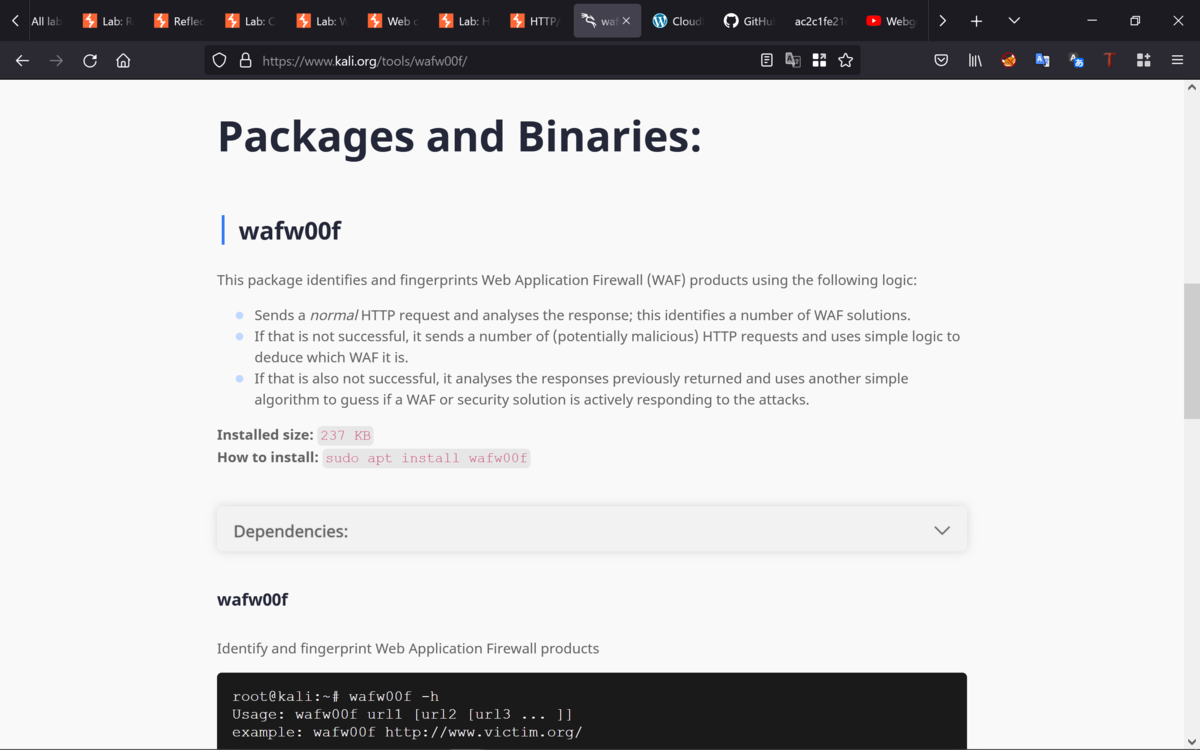
Task: Switch to the Lab: R tab
Action: click(x=108, y=21)
